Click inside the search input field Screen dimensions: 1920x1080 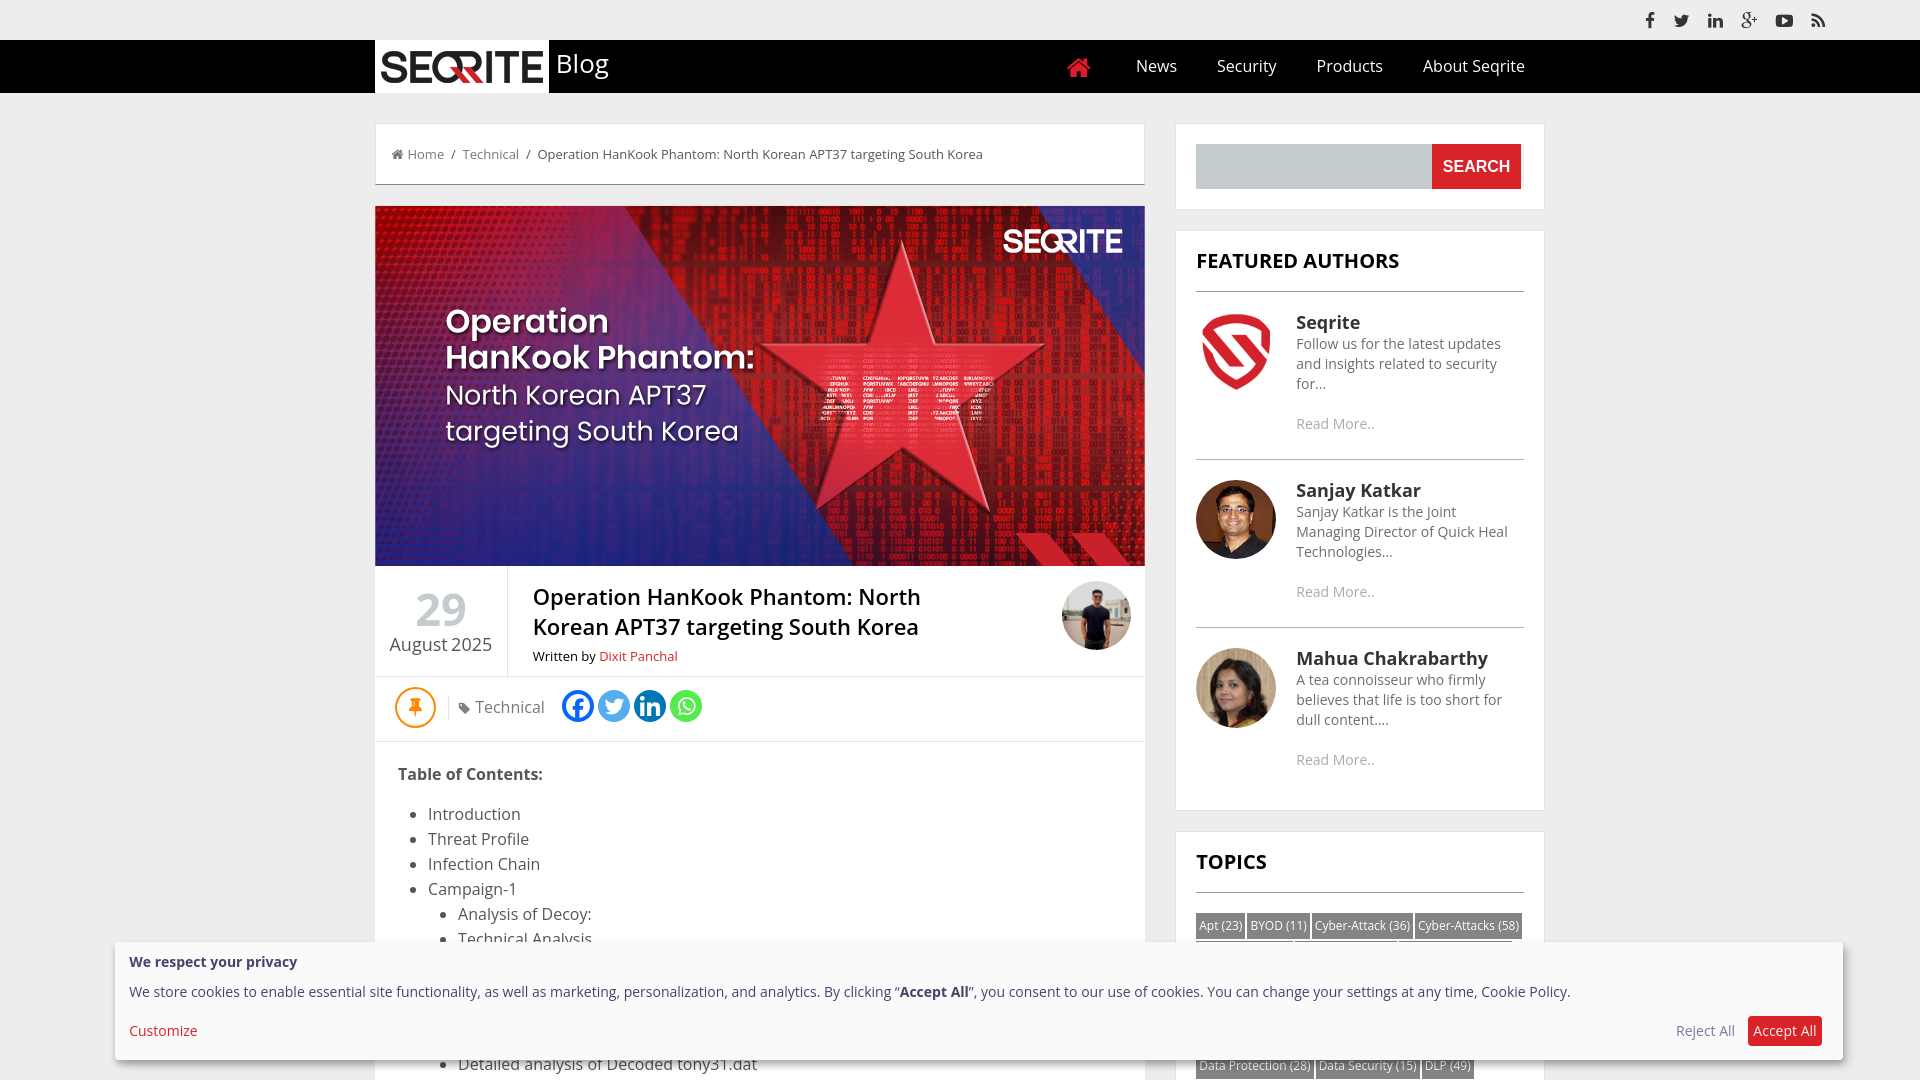point(1313,166)
